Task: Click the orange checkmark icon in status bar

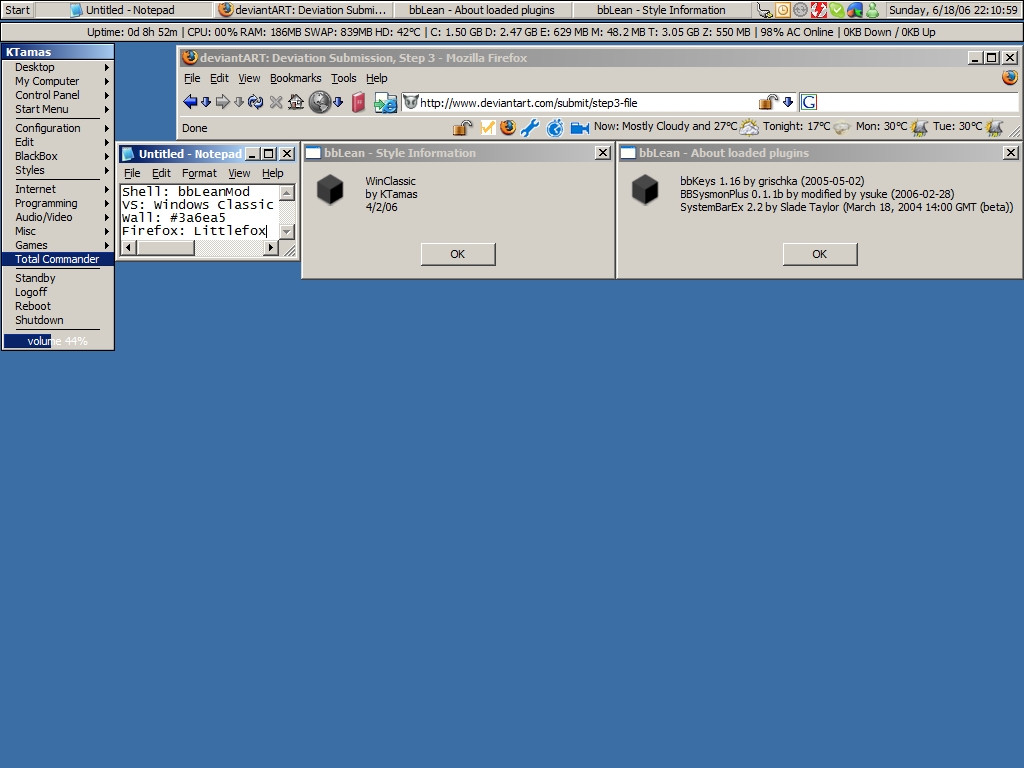Action: [x=487, y=127]
